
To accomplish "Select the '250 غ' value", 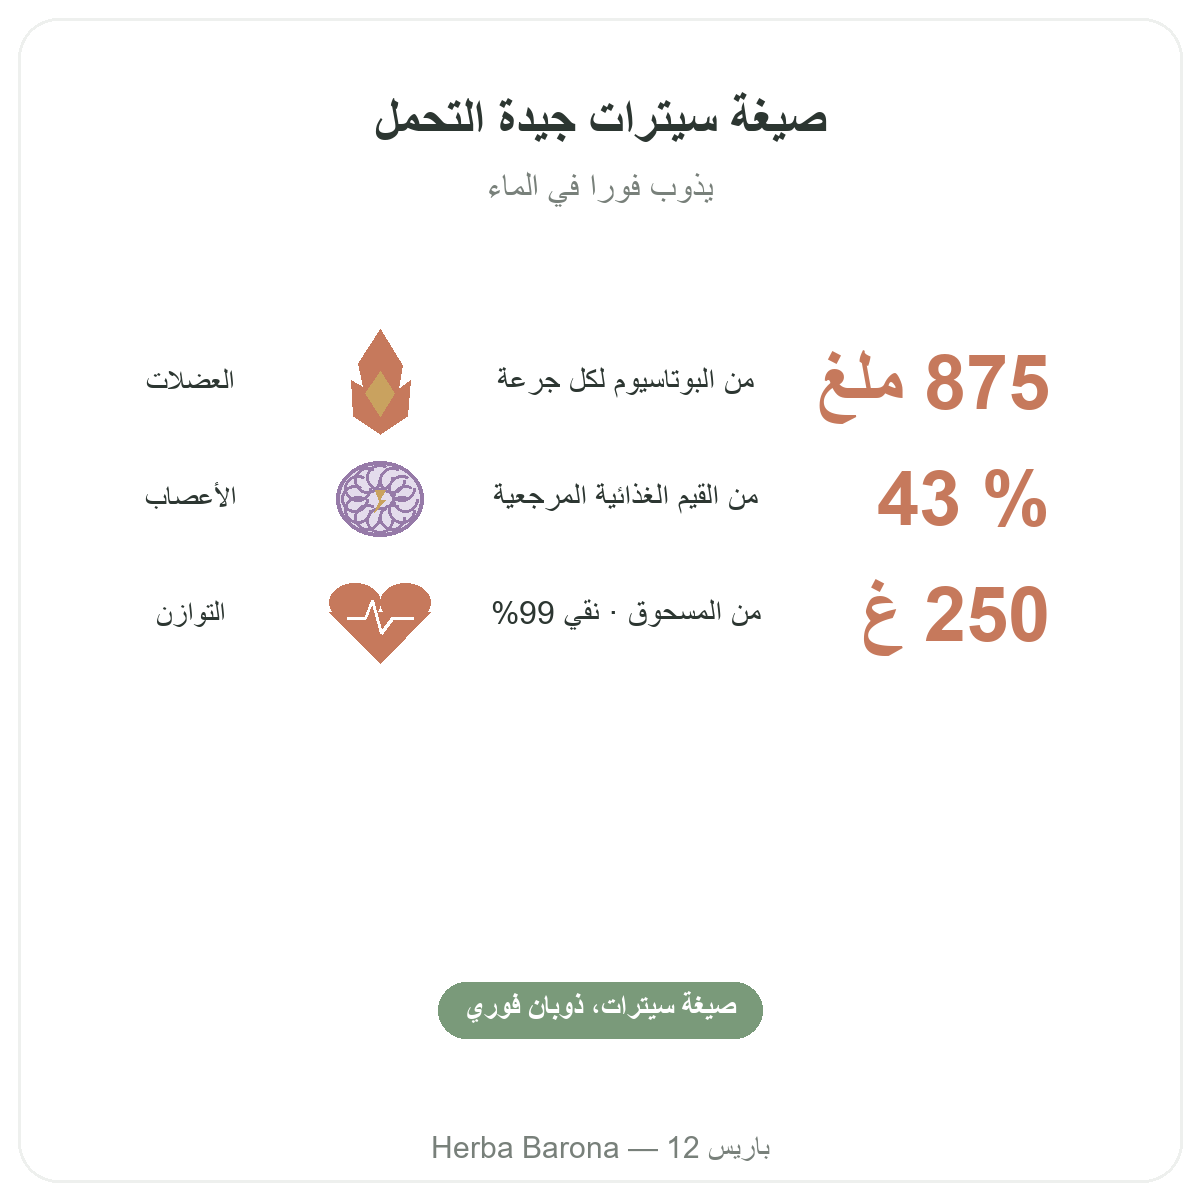I will tap(956, 615).
